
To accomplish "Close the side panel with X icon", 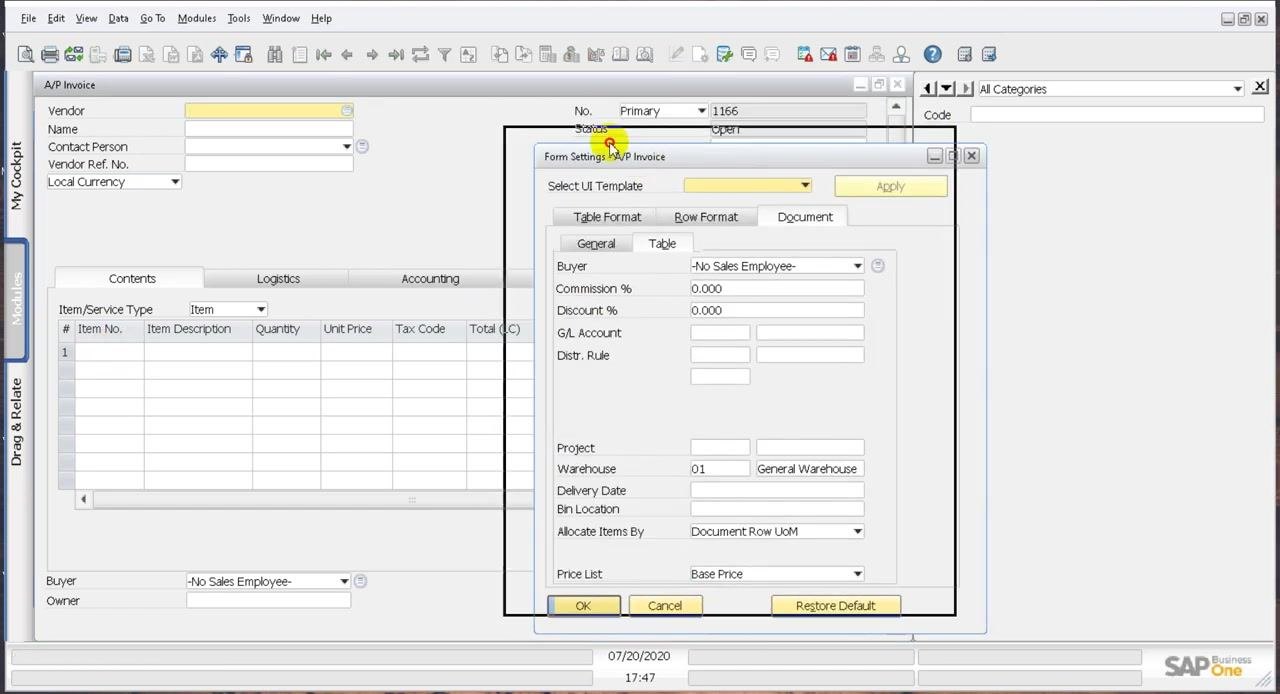I will (x=1260, y=88).
